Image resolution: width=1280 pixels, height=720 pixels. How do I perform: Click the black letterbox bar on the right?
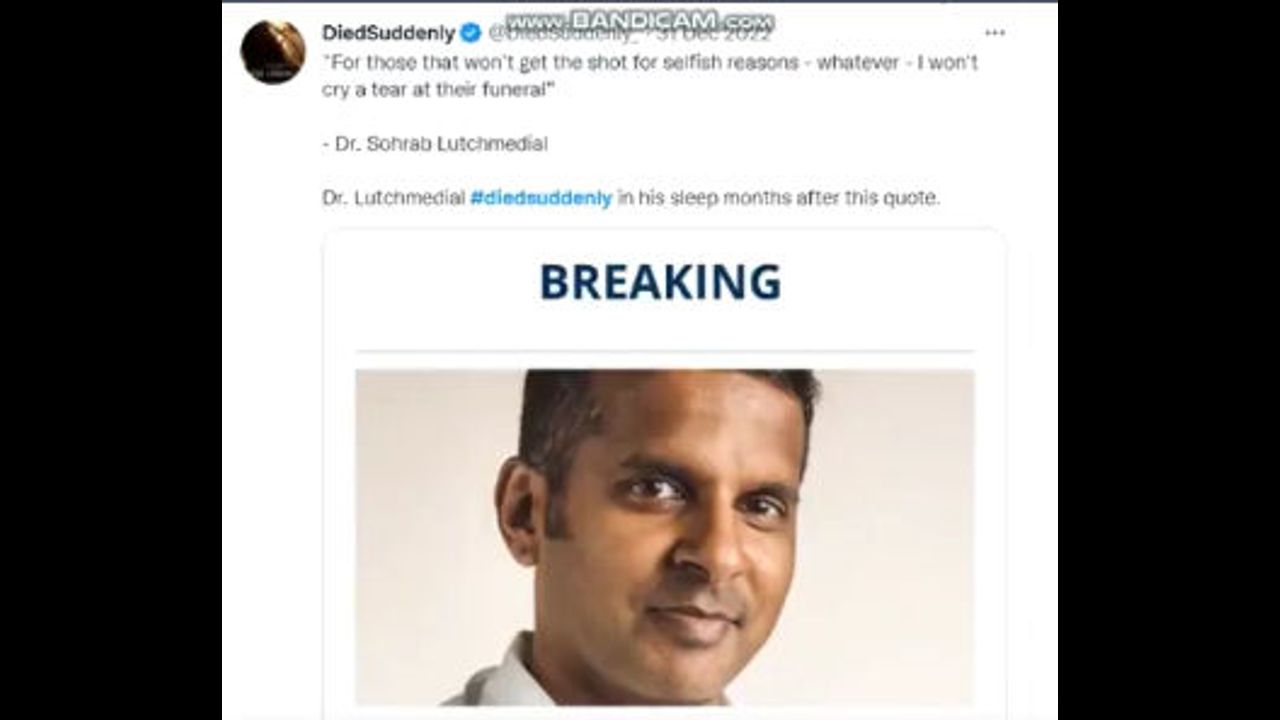1169,360
